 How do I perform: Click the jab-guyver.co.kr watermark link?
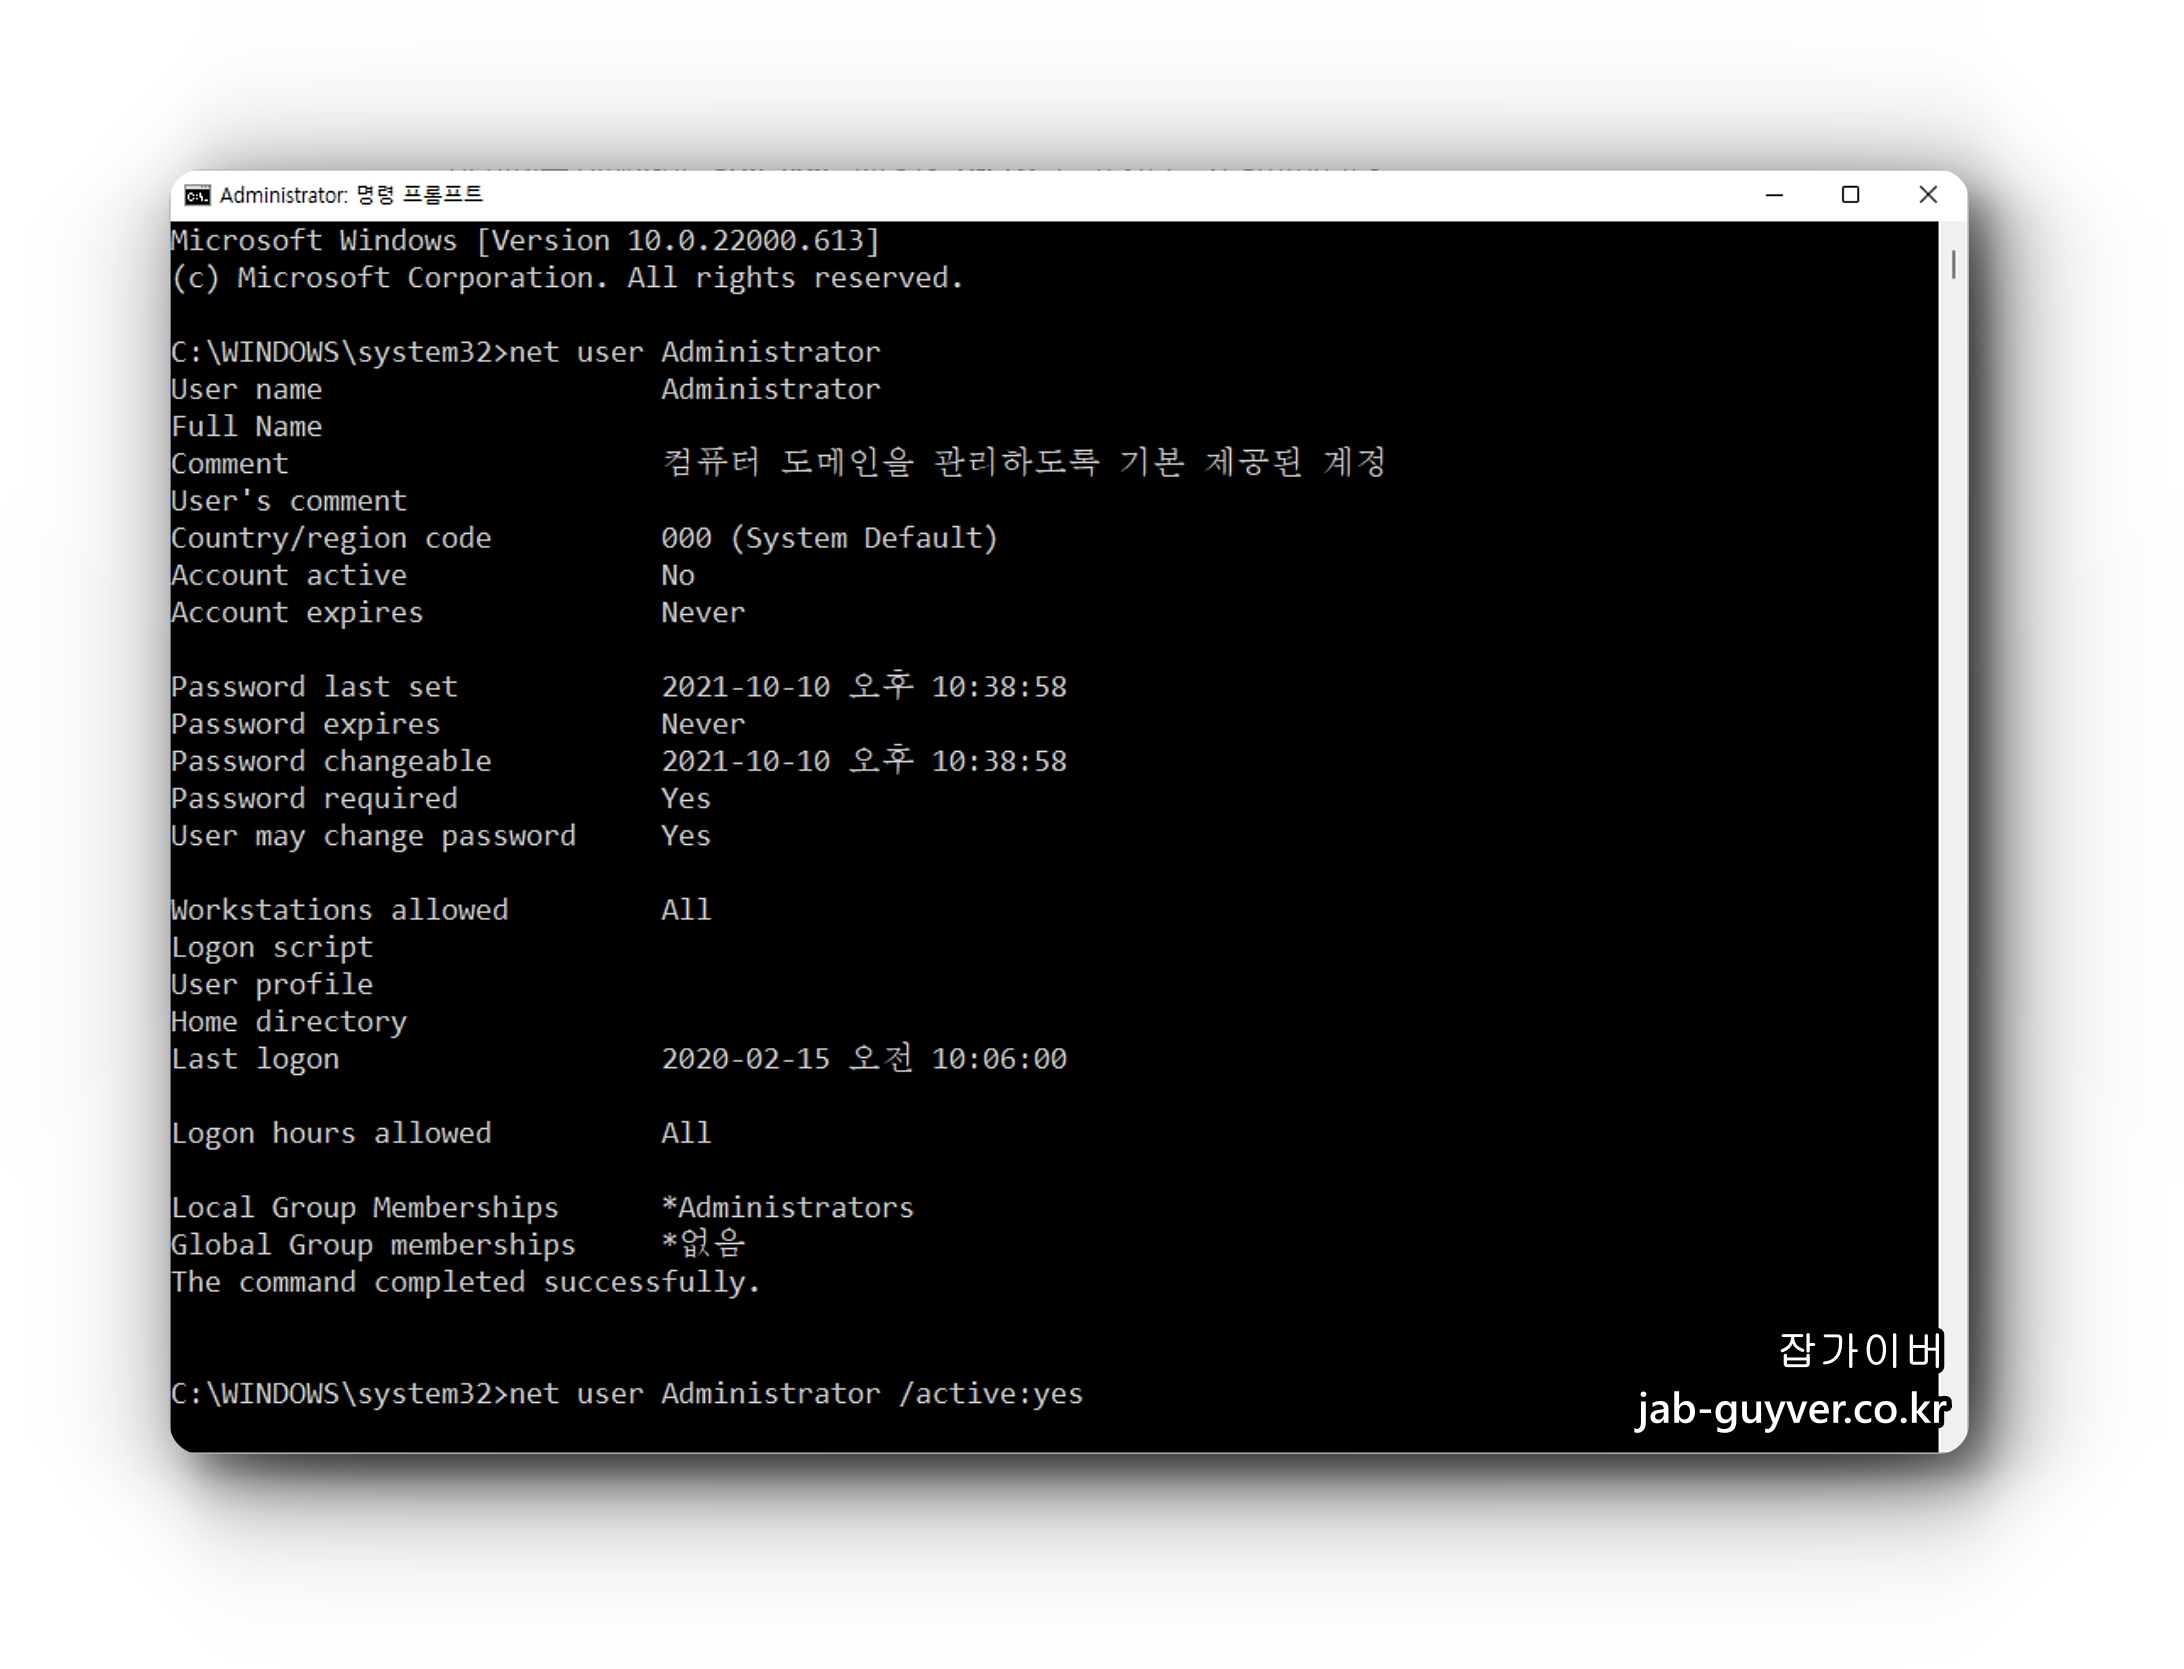(1792, 1409)
